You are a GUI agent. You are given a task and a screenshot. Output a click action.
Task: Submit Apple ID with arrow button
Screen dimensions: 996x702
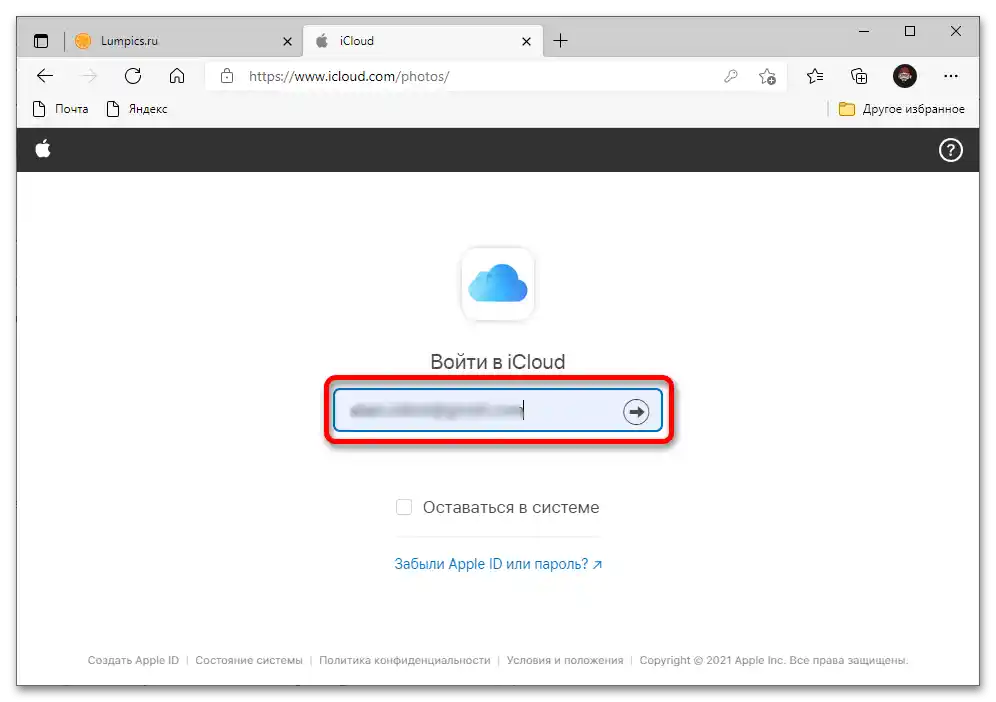point(636,412)
